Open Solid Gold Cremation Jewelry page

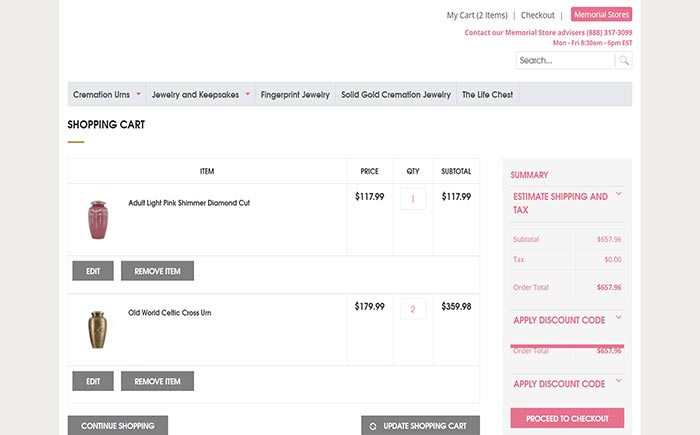pyautogui.click(x=396, y=94)
